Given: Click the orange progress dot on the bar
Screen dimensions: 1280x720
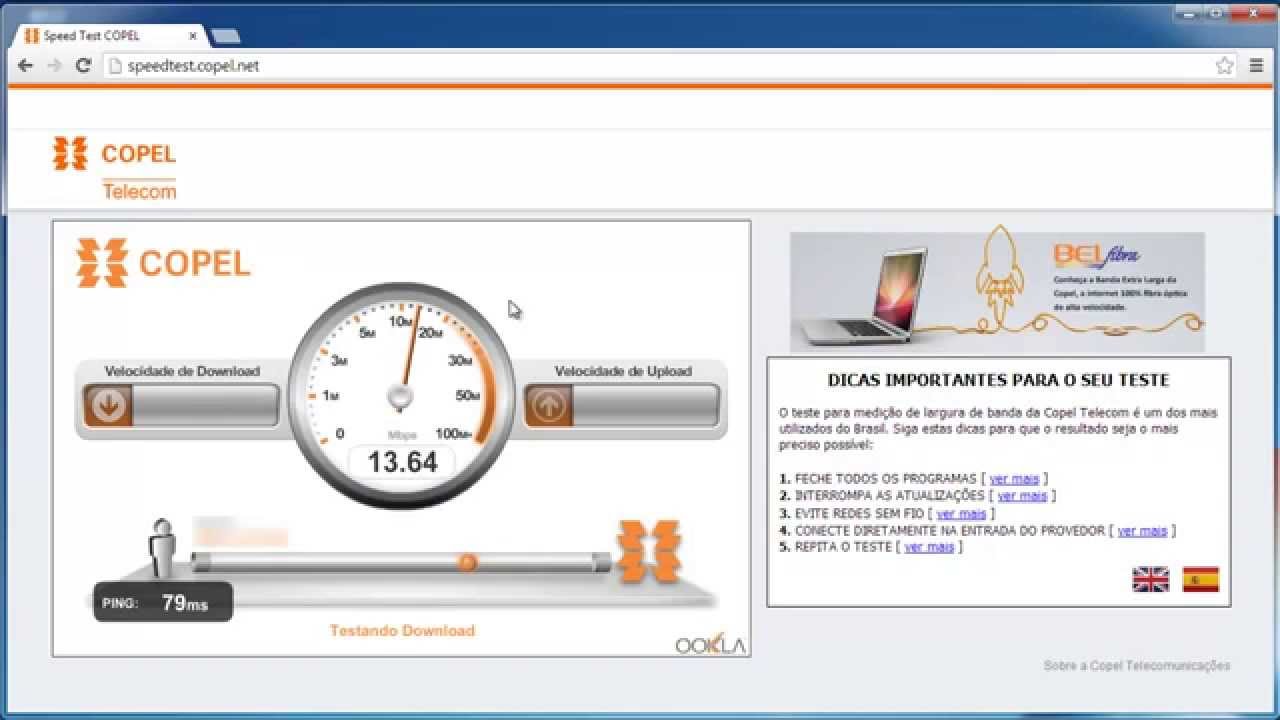Looking at the screenshot, I should (466, 562).
